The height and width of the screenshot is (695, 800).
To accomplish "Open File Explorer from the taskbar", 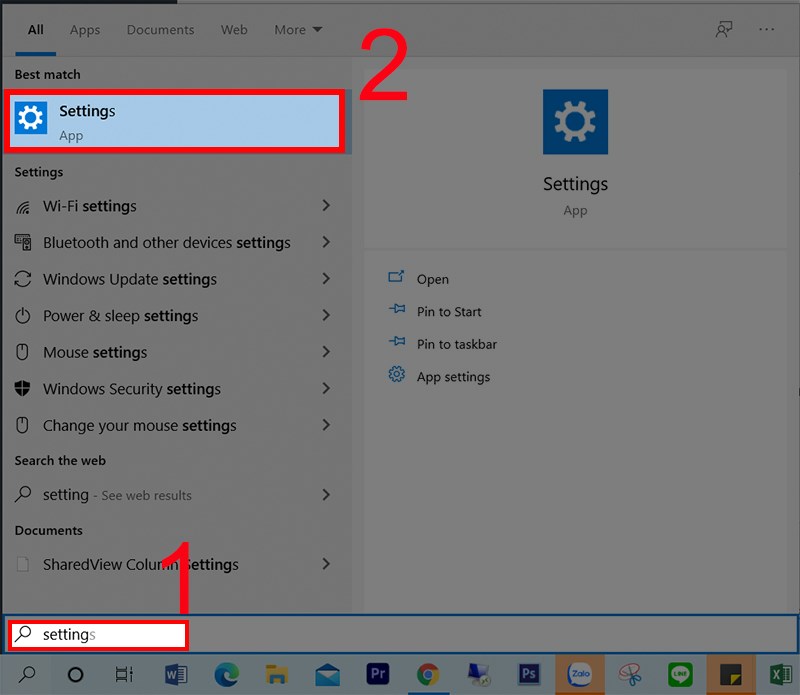I will coord(276,674).
